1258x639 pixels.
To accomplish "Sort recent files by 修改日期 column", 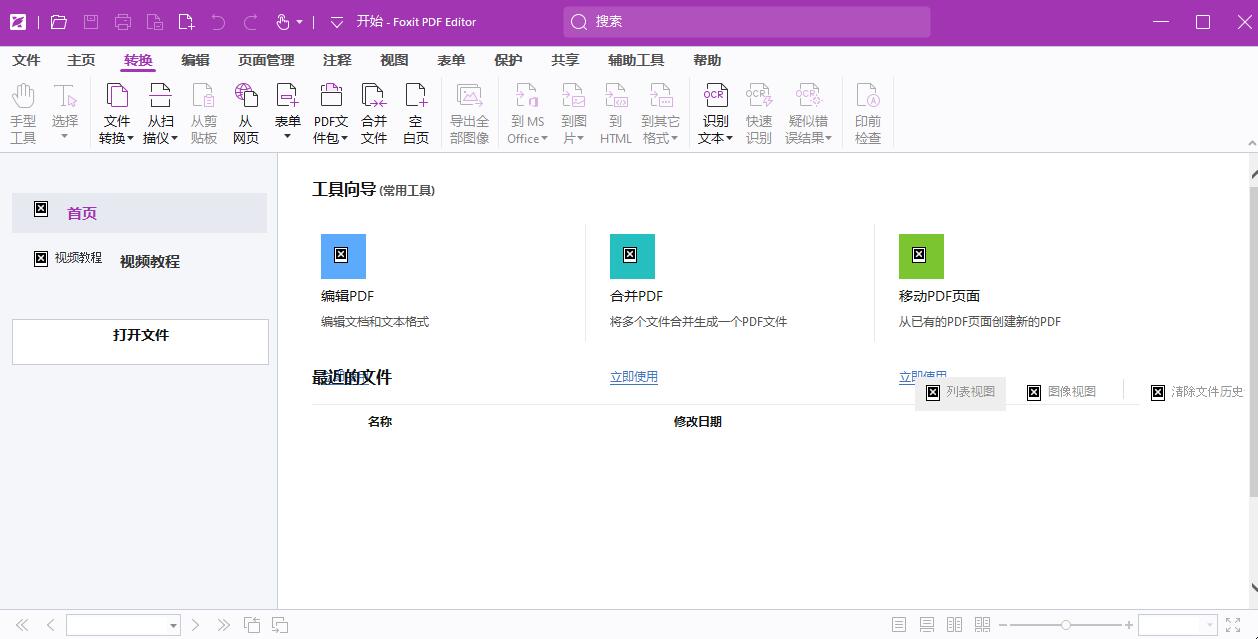I will coord(697,421).
